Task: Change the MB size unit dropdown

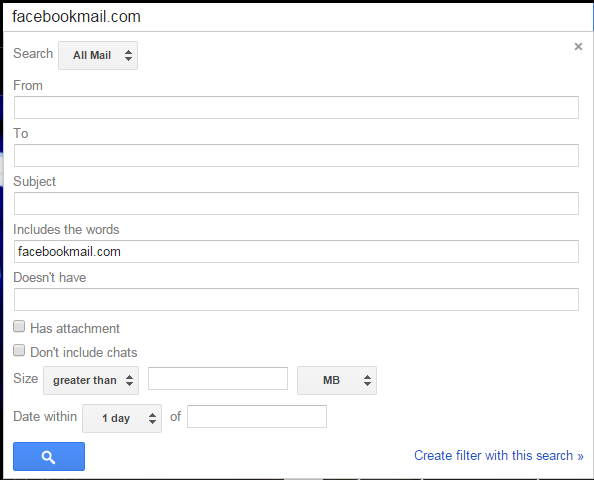Action: [x=337, y=380]
